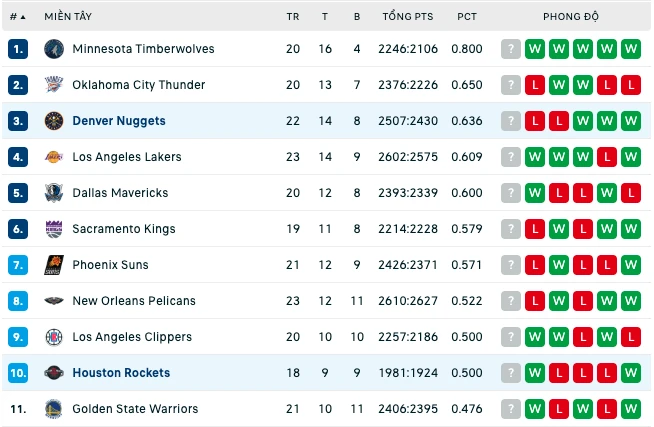Click the Phoenix Suns team logo

54,265
